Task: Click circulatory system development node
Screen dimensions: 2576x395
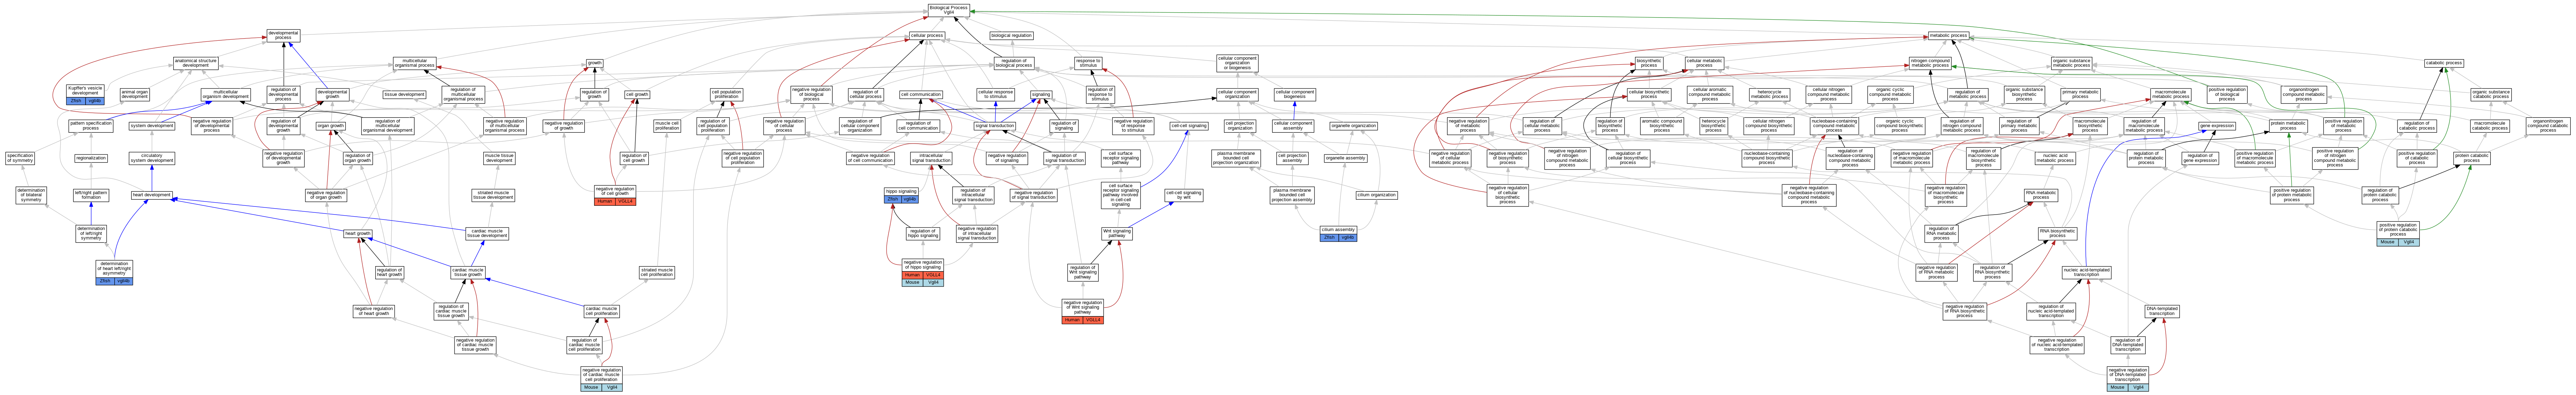Action: 151,158
